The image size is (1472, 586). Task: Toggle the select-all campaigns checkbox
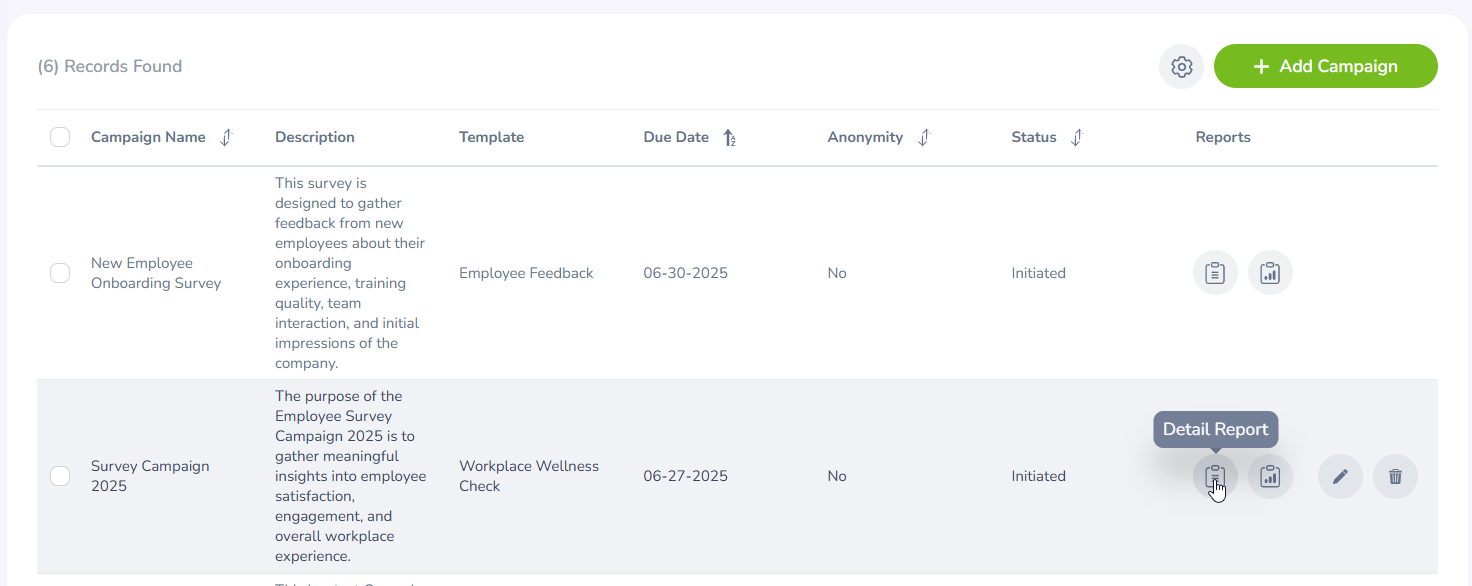coord(60,137)
